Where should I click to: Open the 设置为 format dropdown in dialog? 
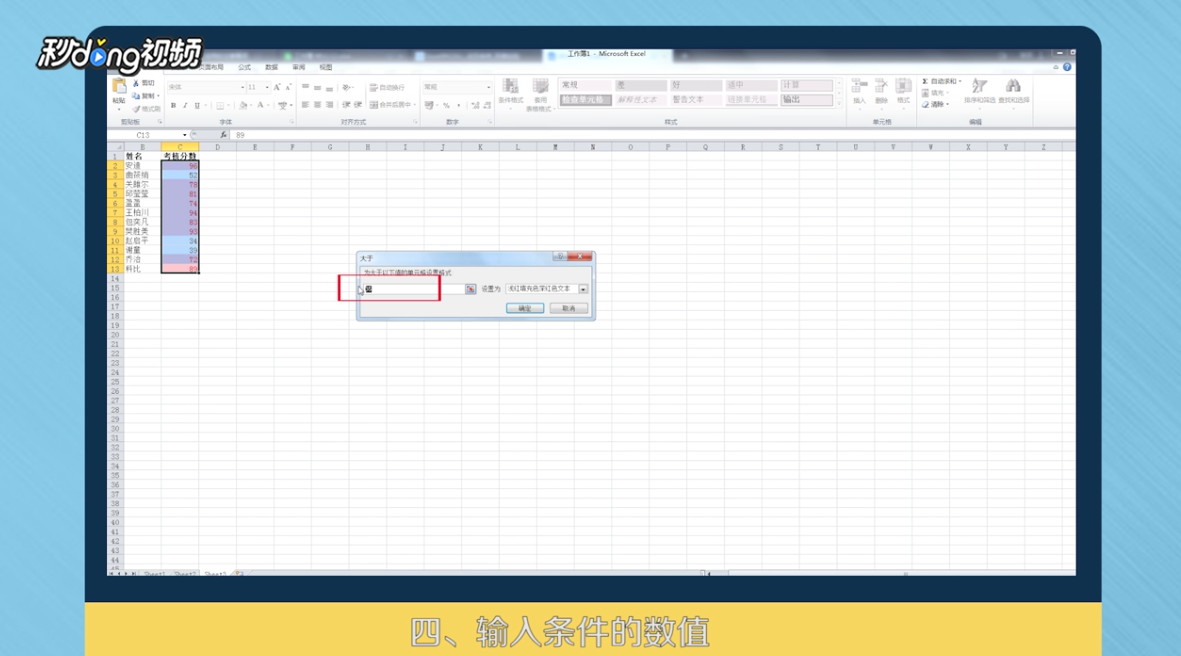coord(583,289)
